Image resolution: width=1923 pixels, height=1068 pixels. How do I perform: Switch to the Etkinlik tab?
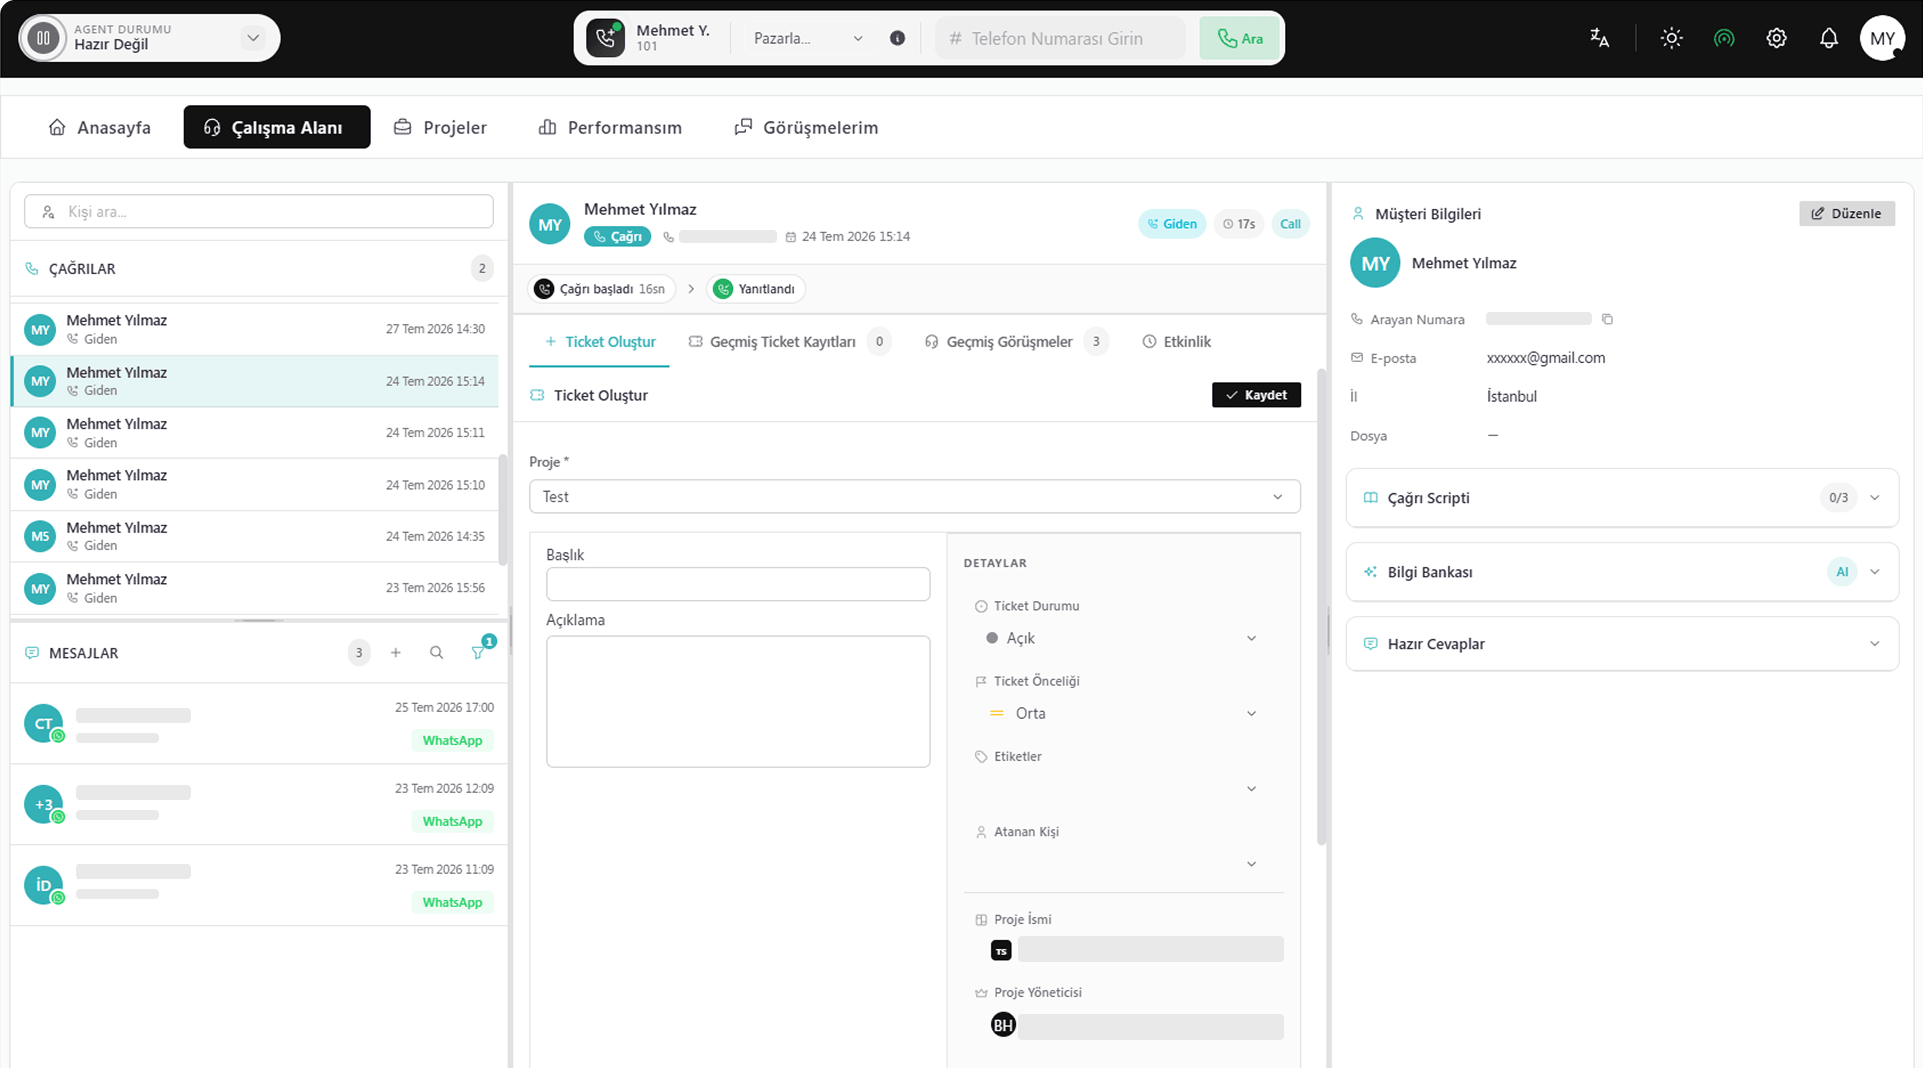(x=1177, y=342)
